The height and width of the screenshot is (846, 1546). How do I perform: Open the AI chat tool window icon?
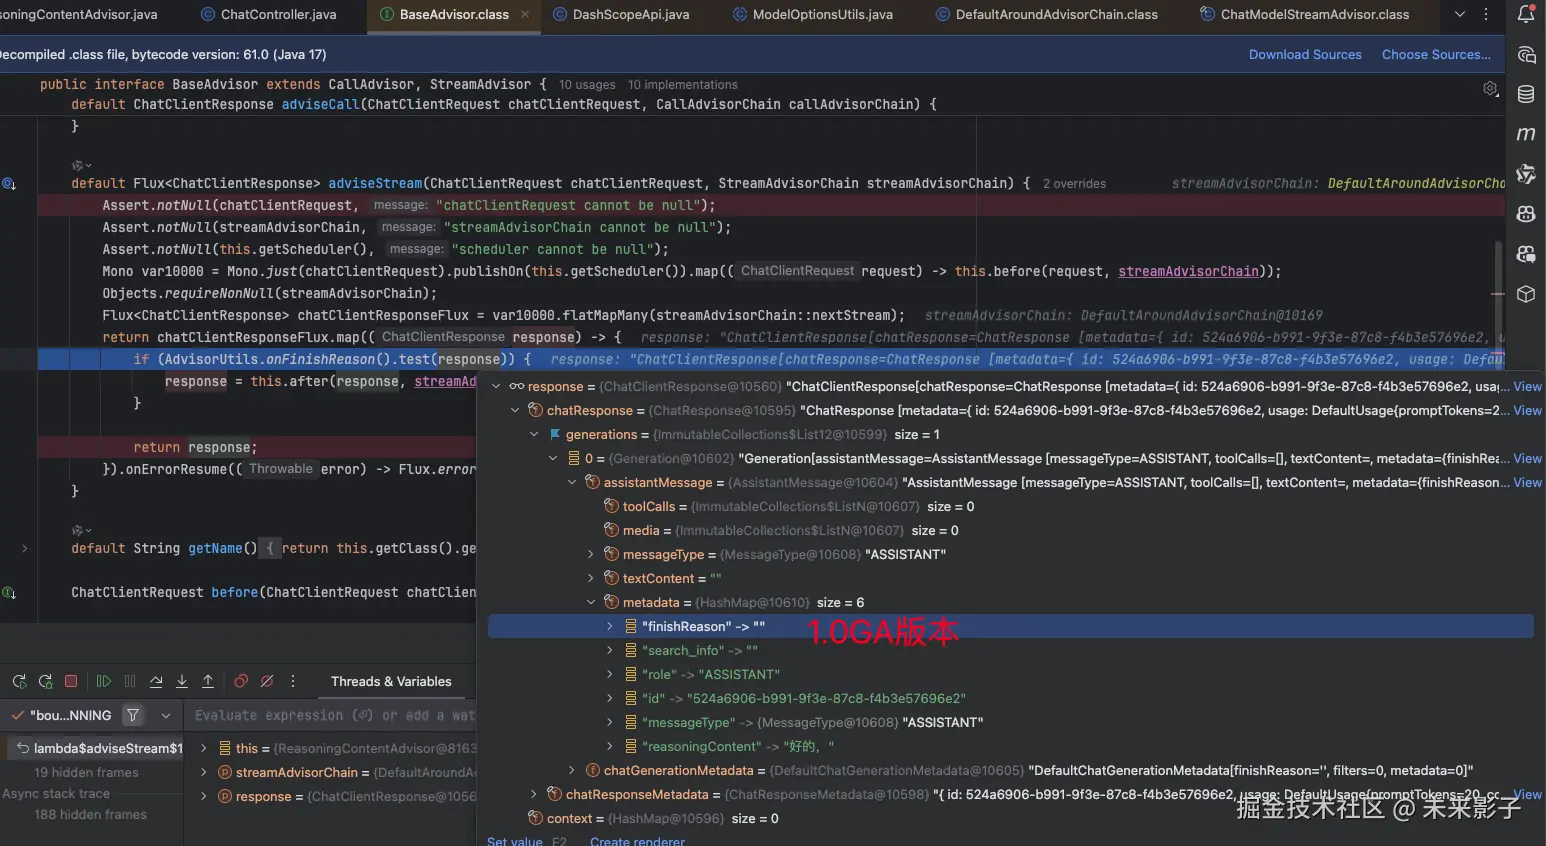tap(1526, 55)
